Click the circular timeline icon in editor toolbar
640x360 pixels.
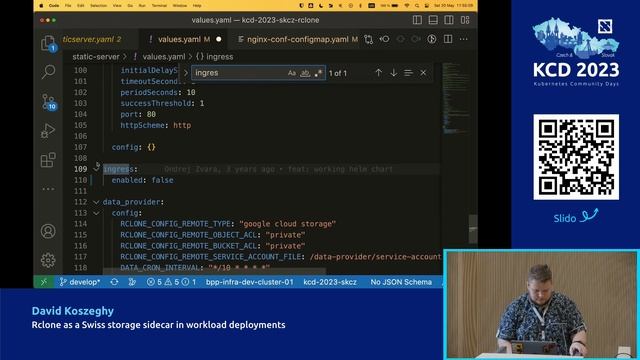(431, 39)
